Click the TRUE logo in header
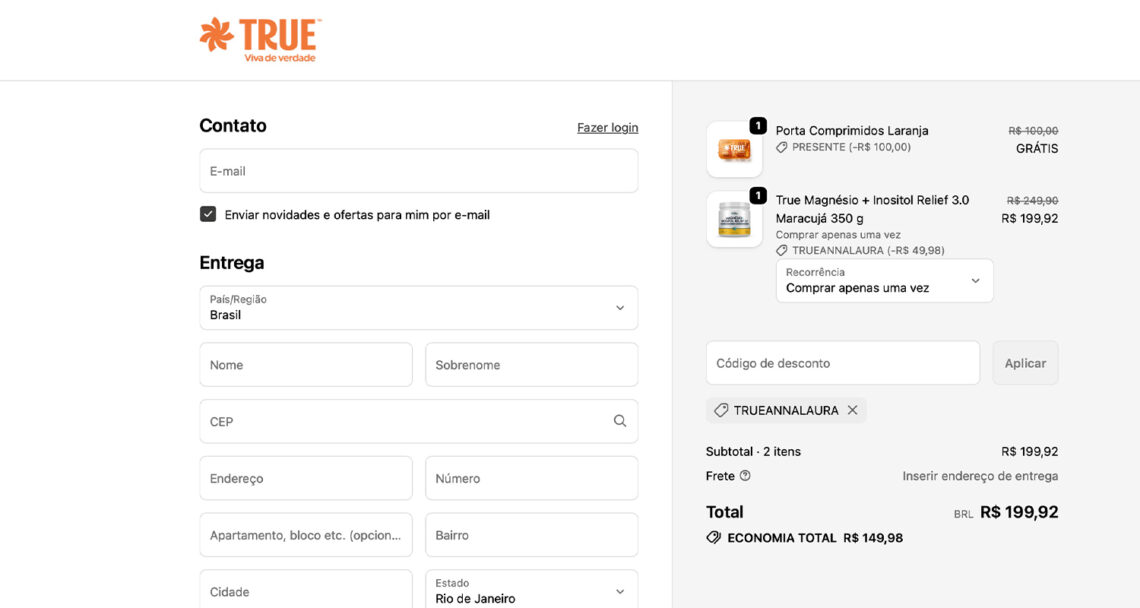This screenshot has width=1140, height=608. click(x=260, y=39)
